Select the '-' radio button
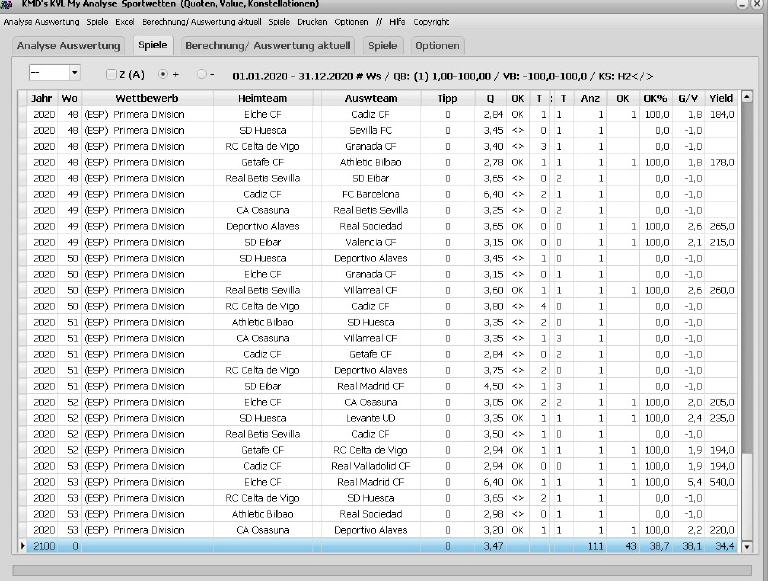The image size is (768, 581). click(201, 74)
